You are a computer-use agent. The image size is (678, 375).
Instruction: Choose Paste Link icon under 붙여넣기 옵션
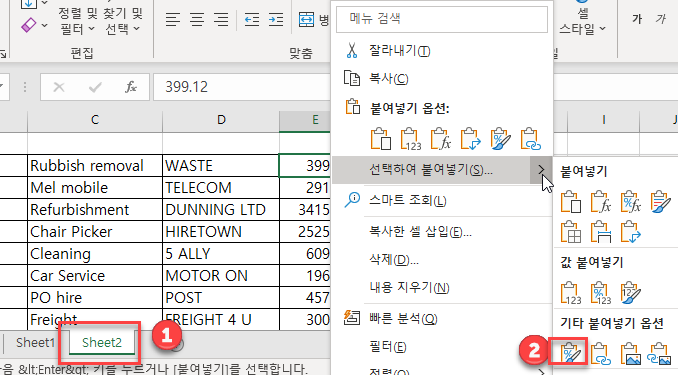click(x=531, y=139)
